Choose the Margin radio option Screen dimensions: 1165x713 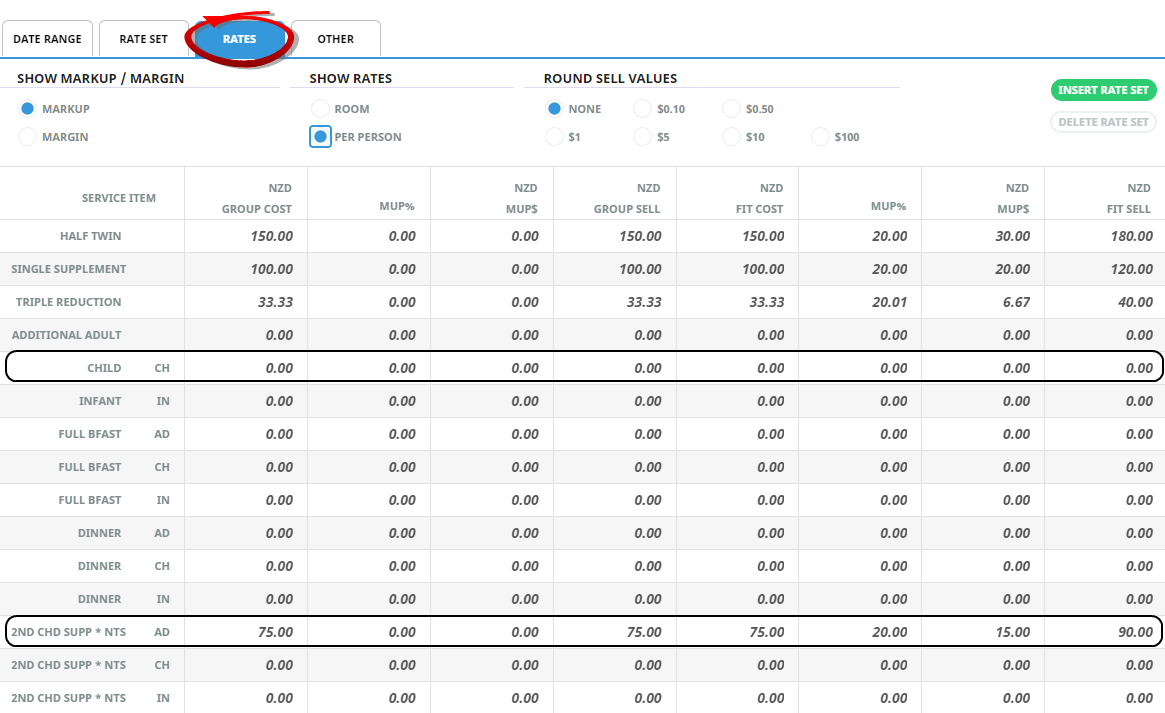(x=28, y=137)
